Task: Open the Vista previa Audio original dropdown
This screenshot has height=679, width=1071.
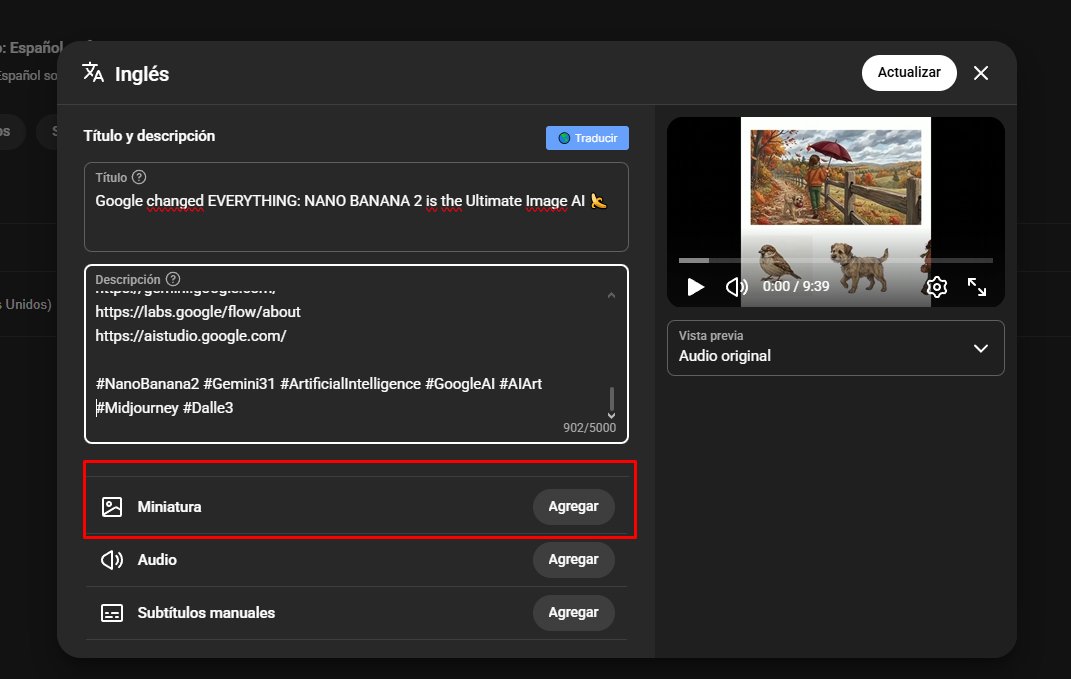Action: tap(835, 348)
